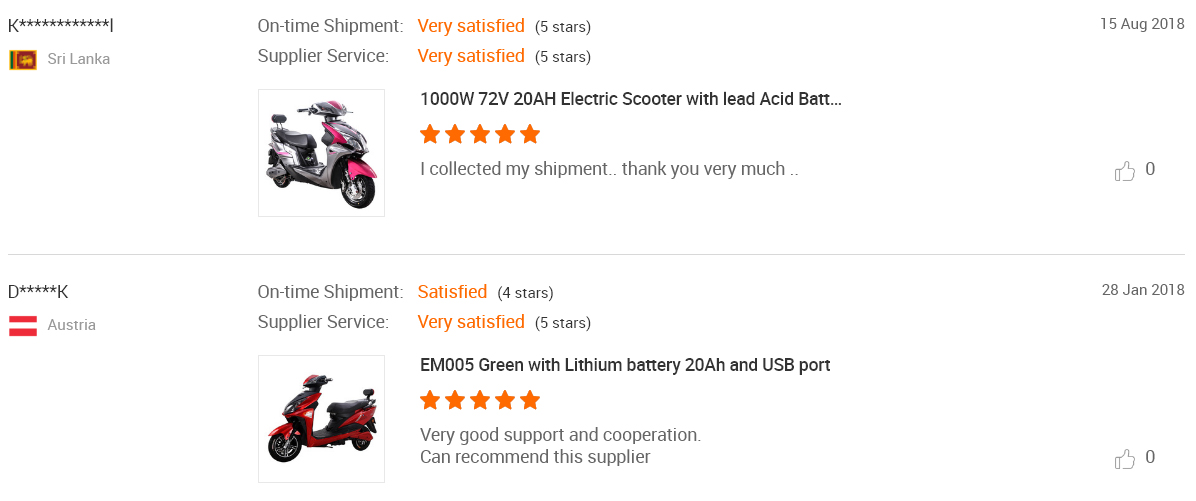Click the Austria country label
1196x501 pixels.
click(72, 326)
